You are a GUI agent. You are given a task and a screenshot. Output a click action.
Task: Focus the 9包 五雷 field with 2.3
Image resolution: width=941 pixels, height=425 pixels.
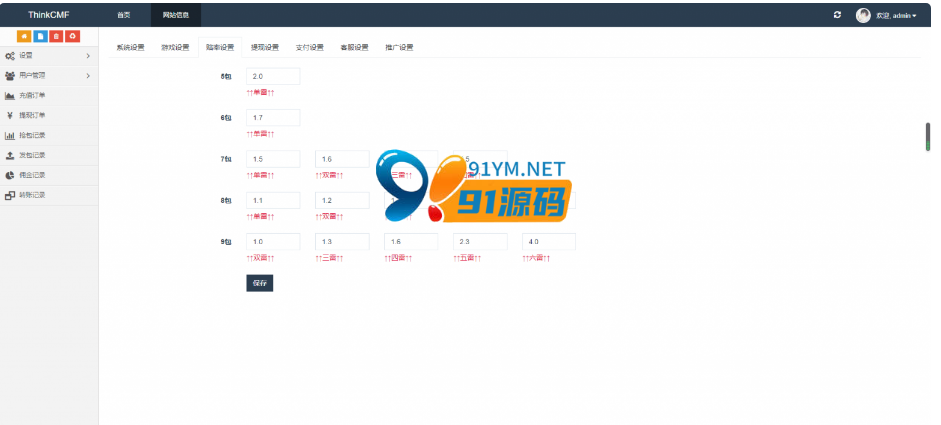(480, 241)
